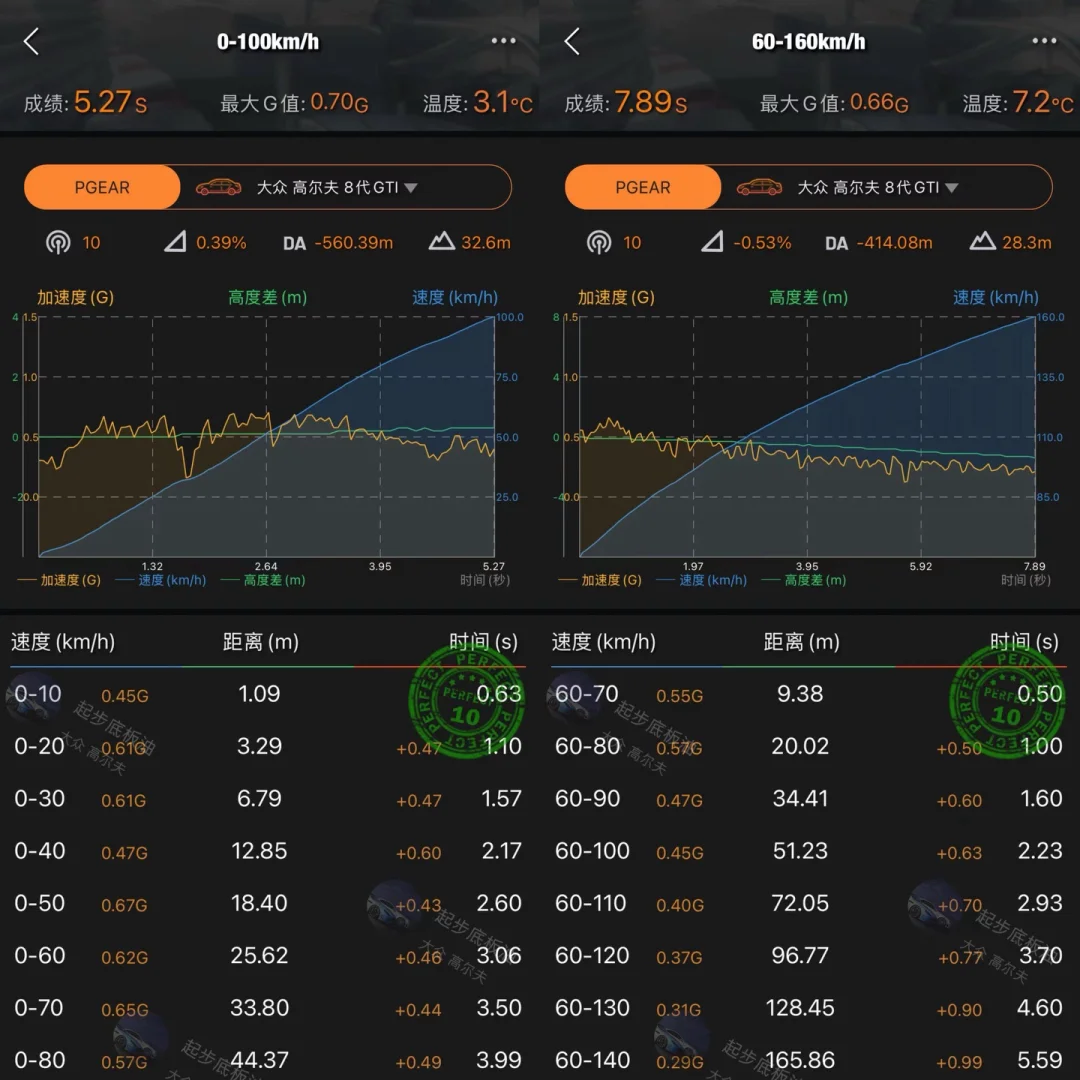1080x1080 pixels.
Task: Tap the 距离 (m) column header in right table
Action: (x=801, y=642)
